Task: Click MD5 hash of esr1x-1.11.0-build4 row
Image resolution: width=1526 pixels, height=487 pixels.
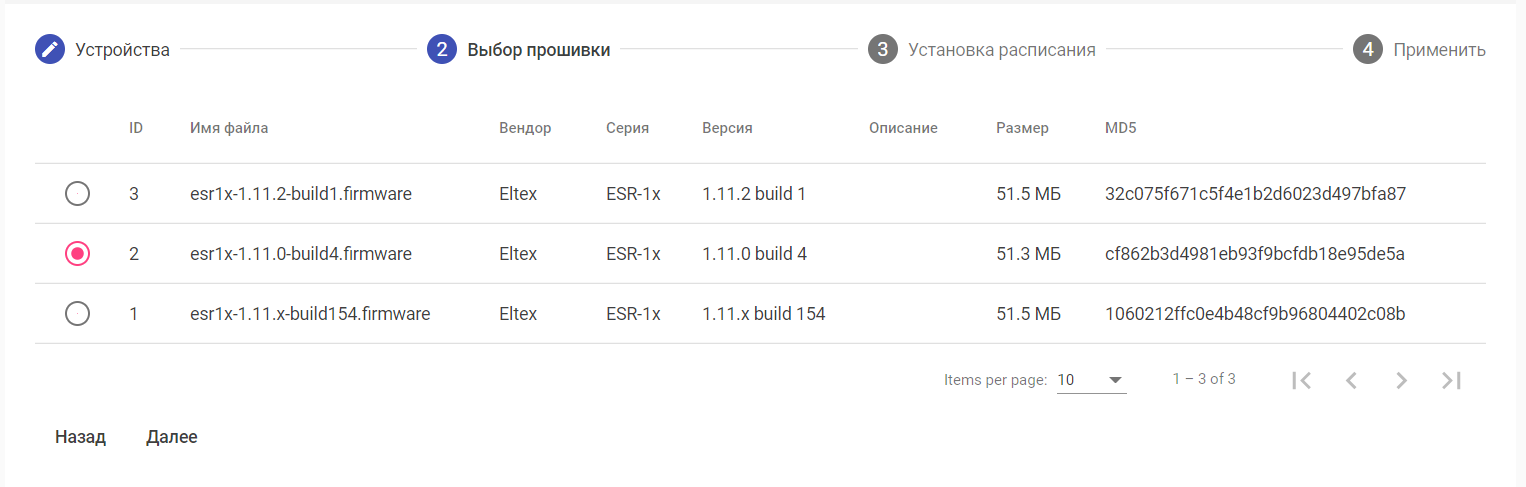Action: [1255, 254]
